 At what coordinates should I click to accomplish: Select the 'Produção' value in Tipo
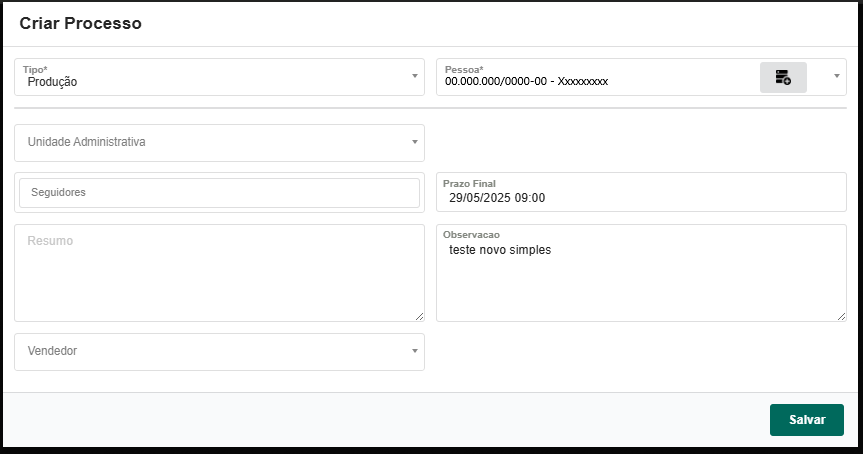click(x=52, y=82)
